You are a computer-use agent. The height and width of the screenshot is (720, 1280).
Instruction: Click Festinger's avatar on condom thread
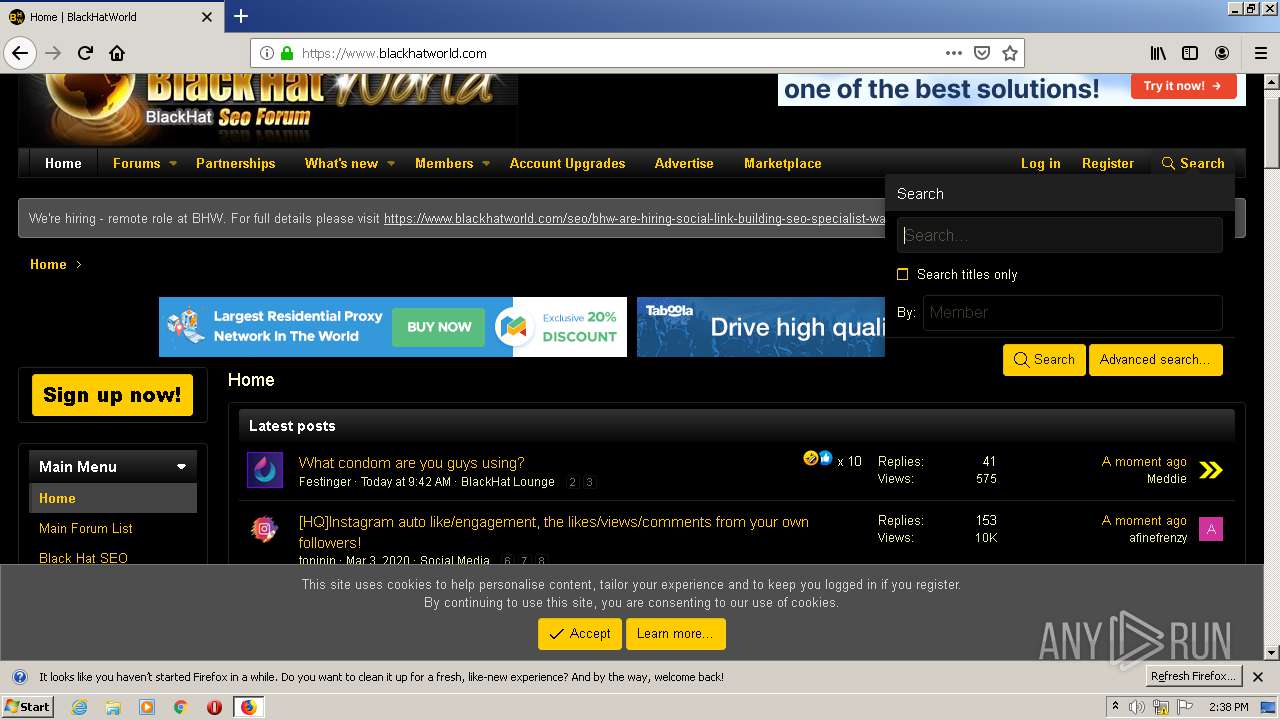[265, 470]
